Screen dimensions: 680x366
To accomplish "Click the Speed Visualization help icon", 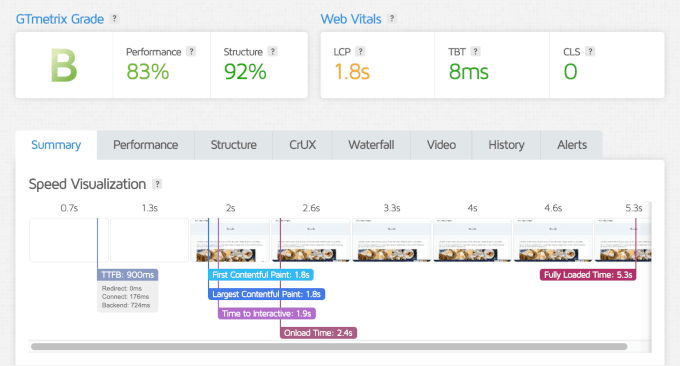I will [x=157, y=184].
